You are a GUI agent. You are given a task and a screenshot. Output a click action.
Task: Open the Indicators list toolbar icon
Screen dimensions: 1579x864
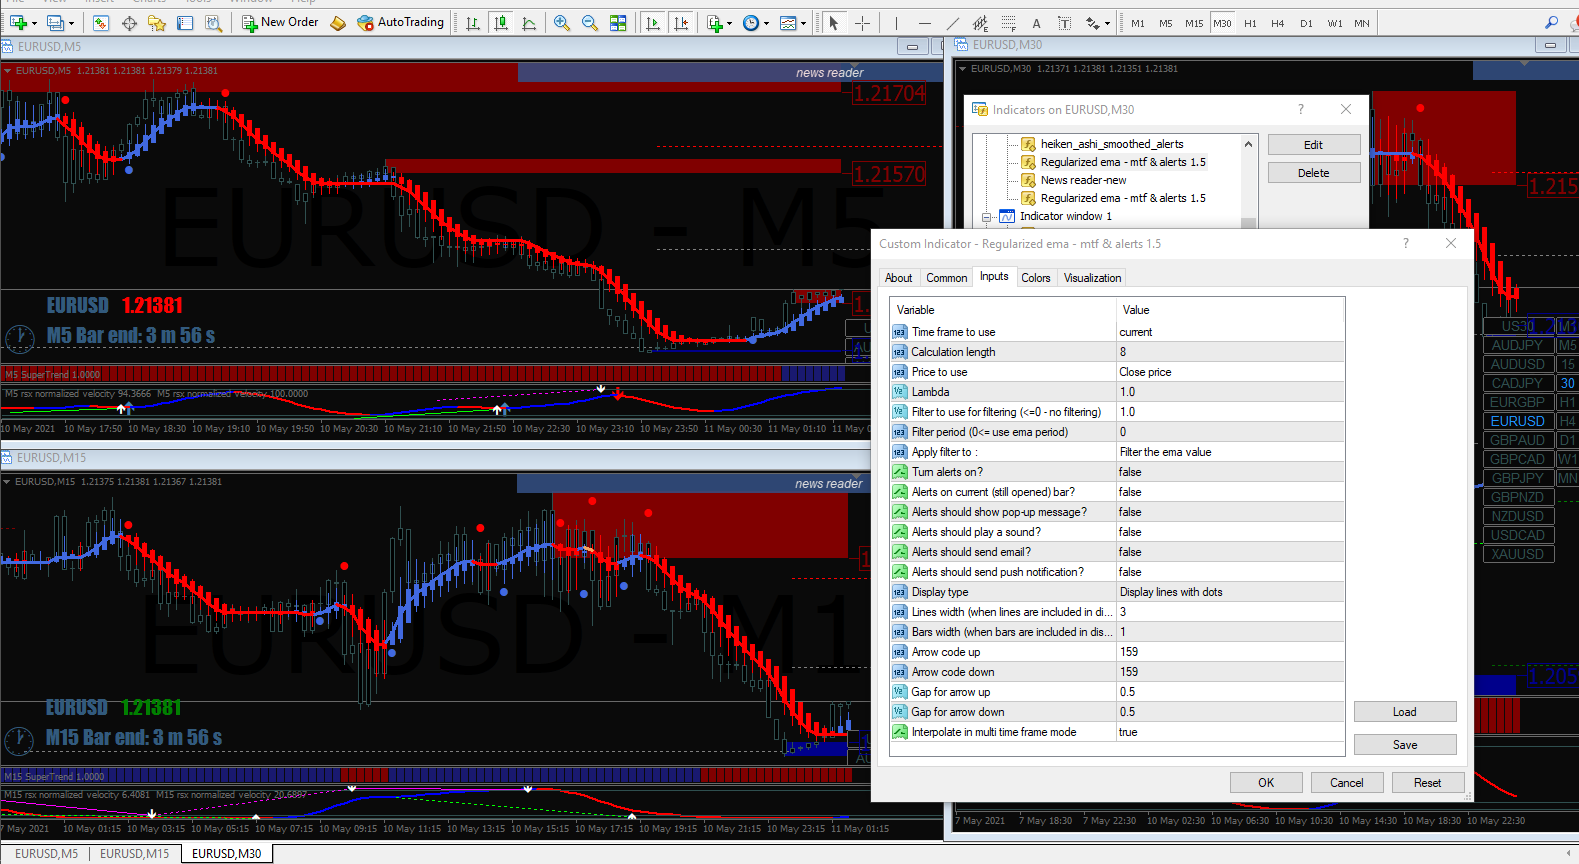714,23
